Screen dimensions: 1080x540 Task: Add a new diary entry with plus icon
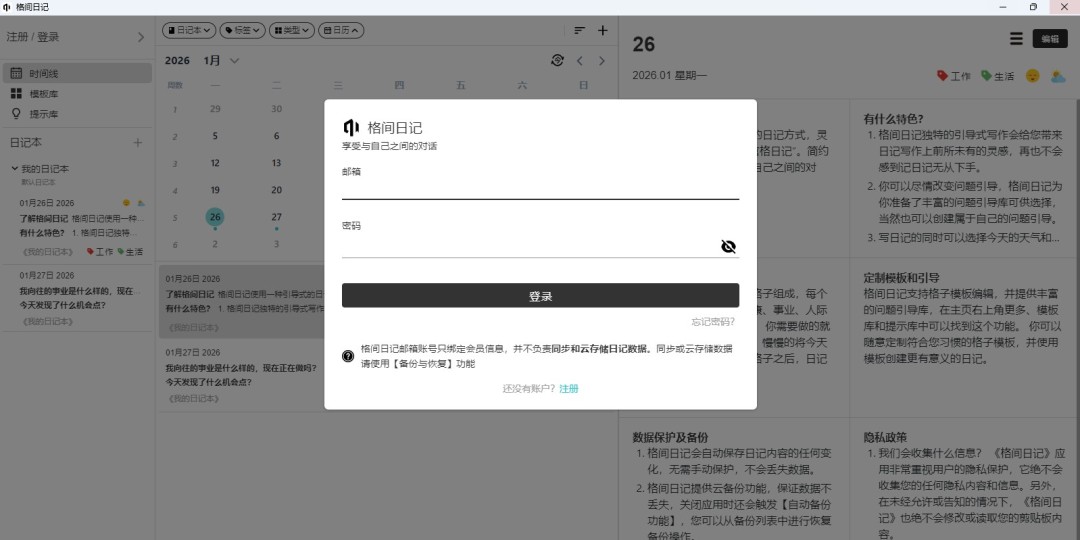603,30
